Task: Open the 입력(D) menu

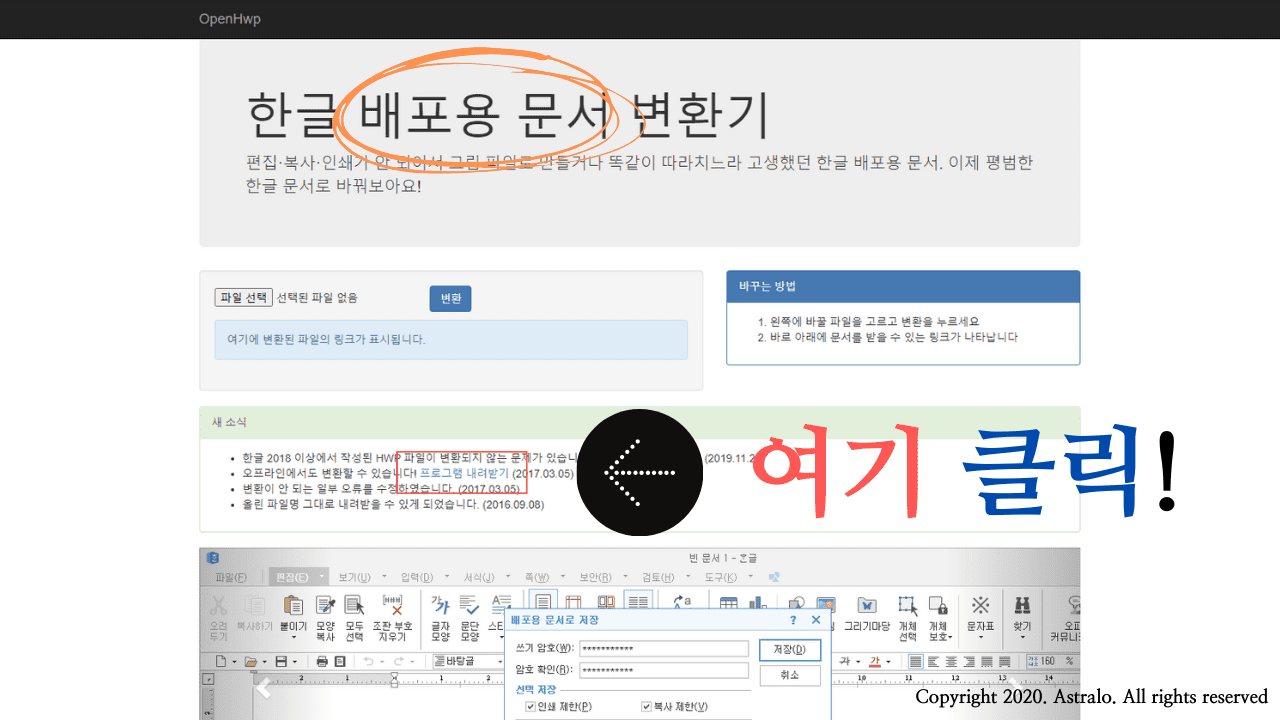Action: tap(417, 577)
